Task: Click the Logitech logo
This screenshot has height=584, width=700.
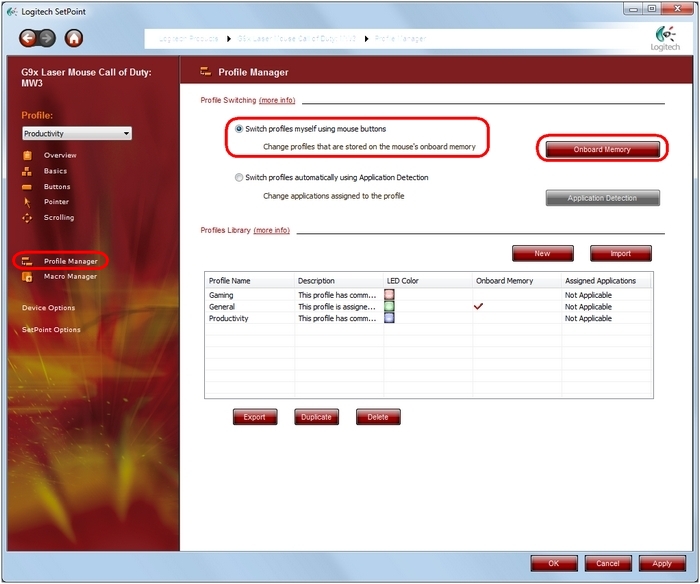Action: pos(665,39)
